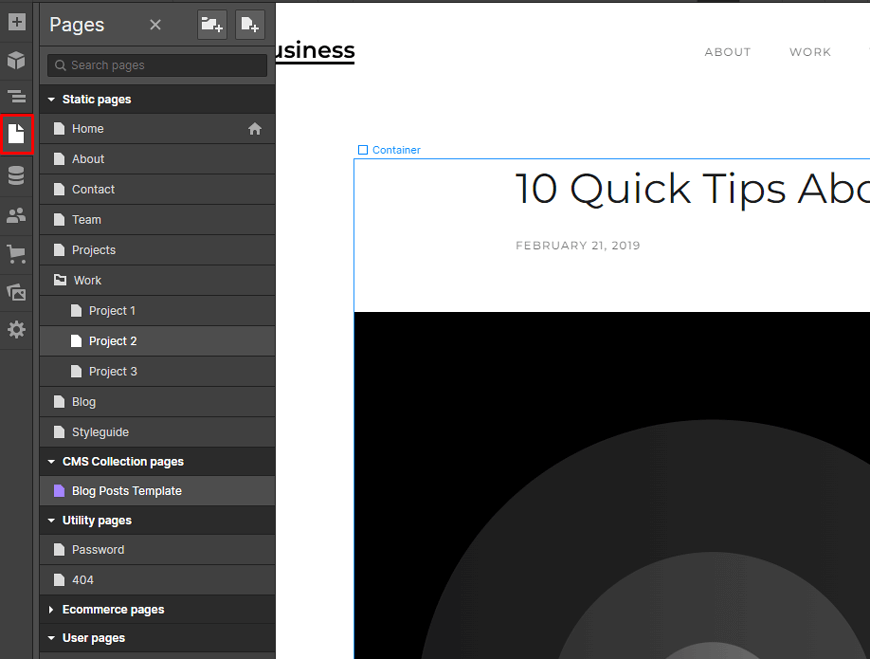Collapse the User pages section
This screenshot has width=870, height=659.
[x=51, y=638]
